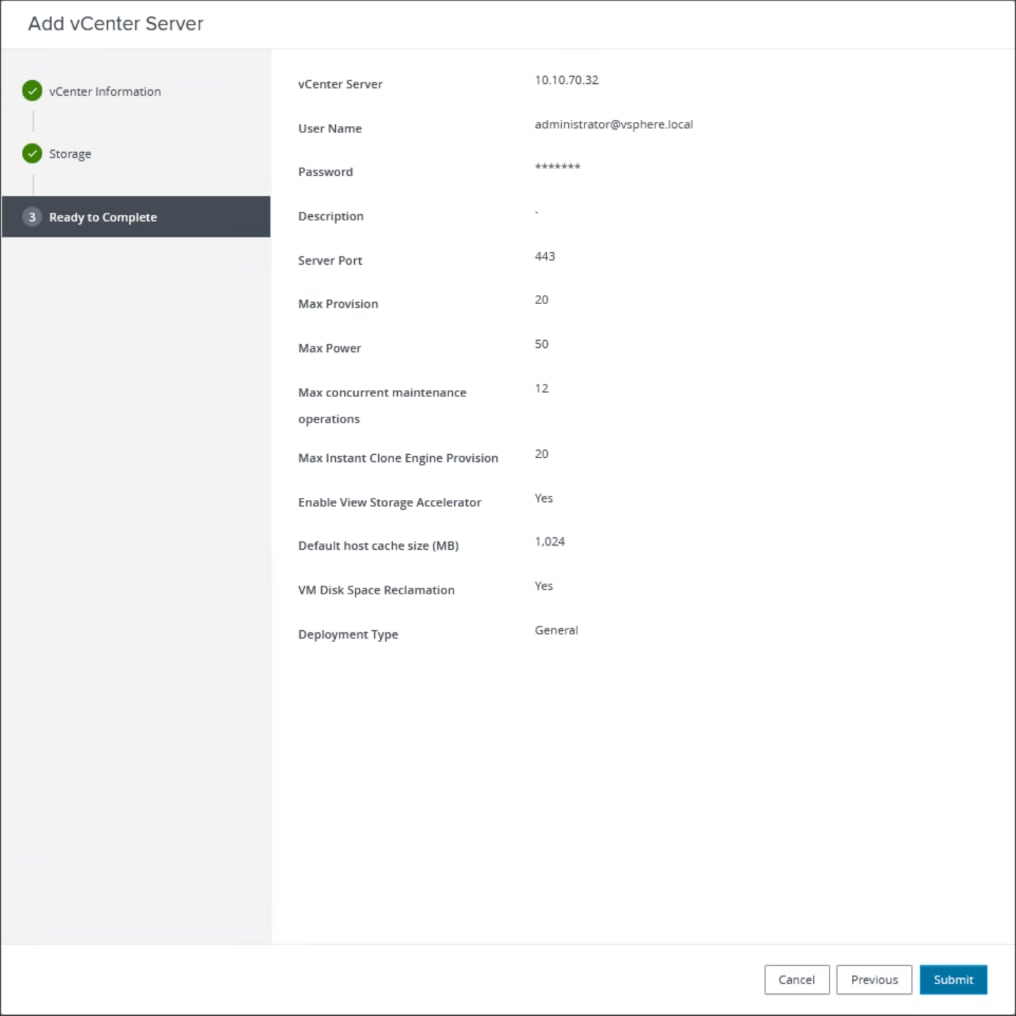1016x1016 pixels.
Task: Click the Deployment Type value General
Action: 556,630
